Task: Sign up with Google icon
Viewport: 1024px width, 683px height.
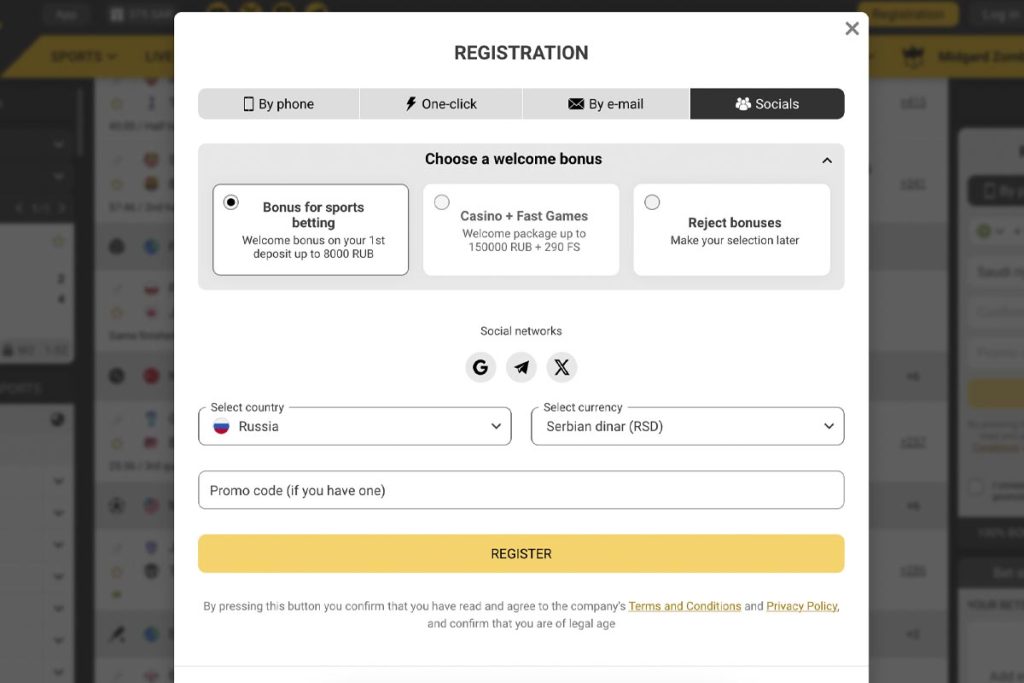Action: coord(480,367)
